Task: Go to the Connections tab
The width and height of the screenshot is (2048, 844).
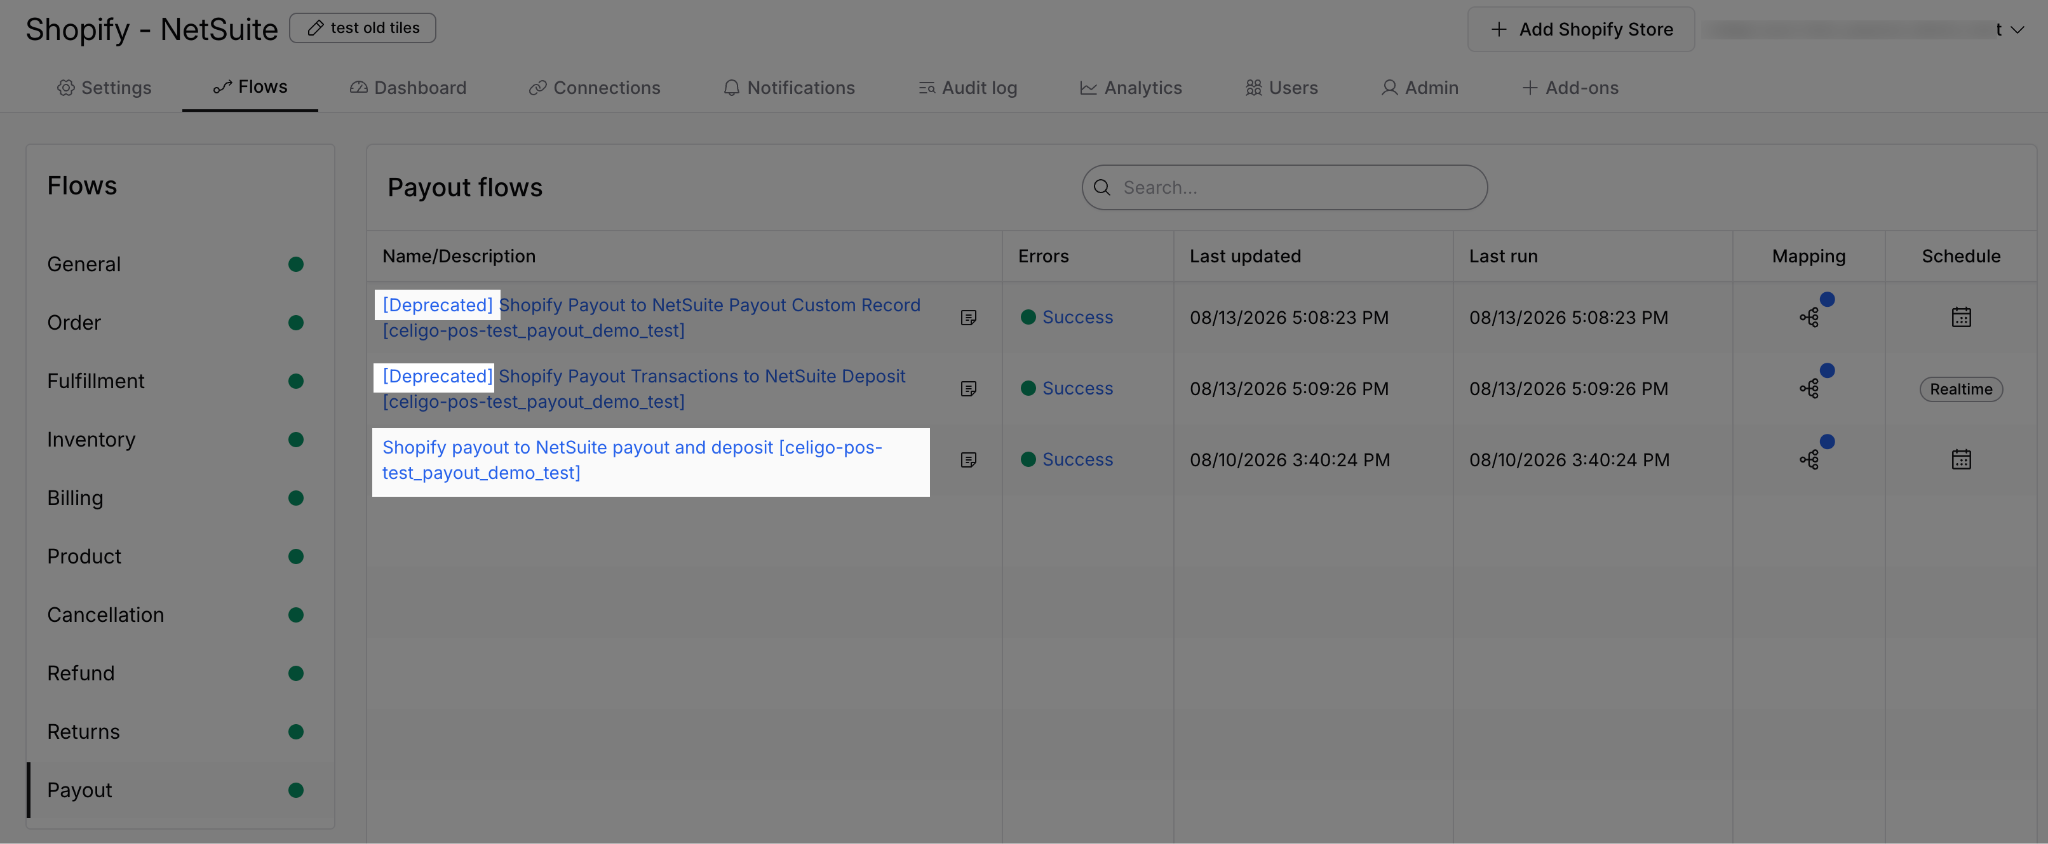Action: pyautogui.click(x=595, y=88)
